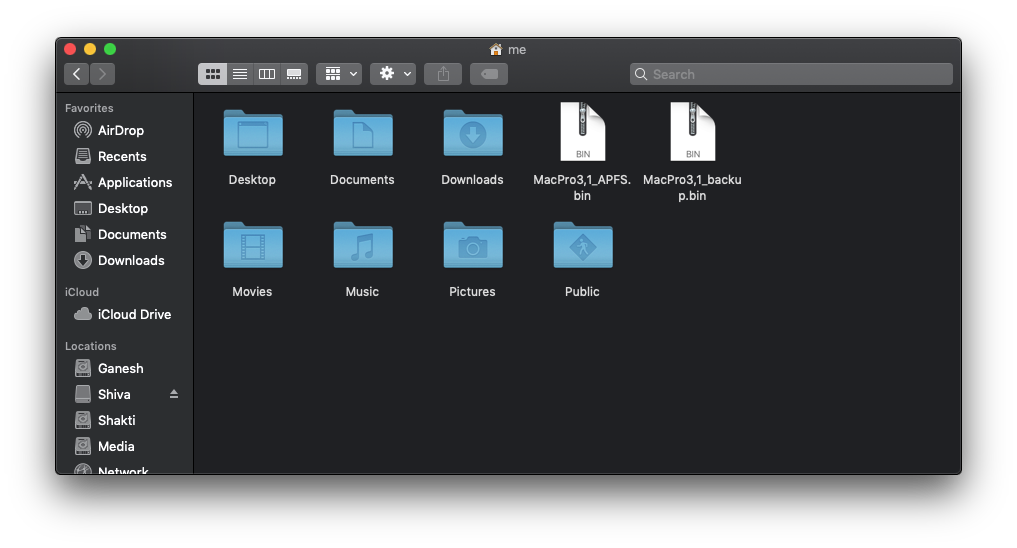The height and width of the screenshot is (548, 1017).
Task: Open the gear Action menu
Action: coord(393,74)
